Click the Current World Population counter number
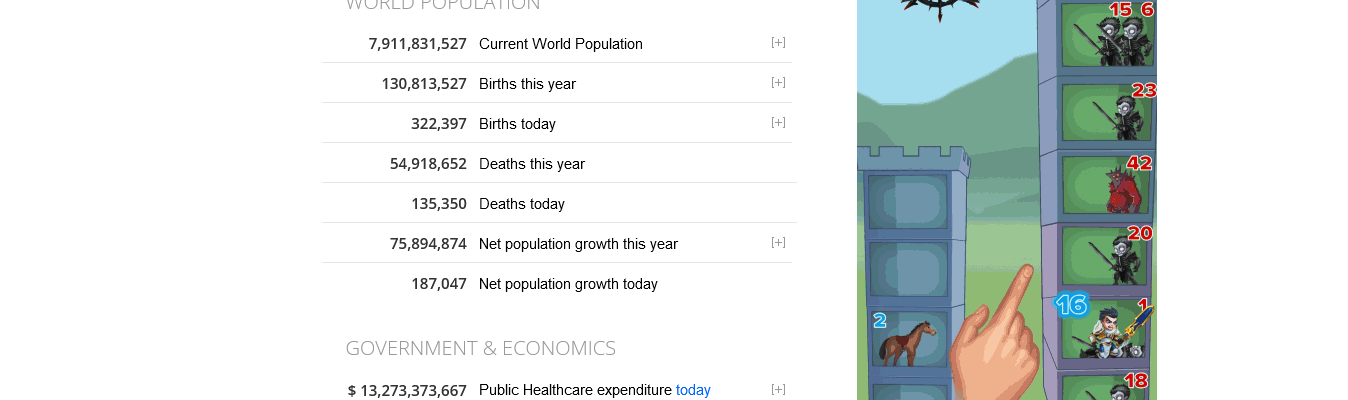1348x400 pixels. pos(417,44)
